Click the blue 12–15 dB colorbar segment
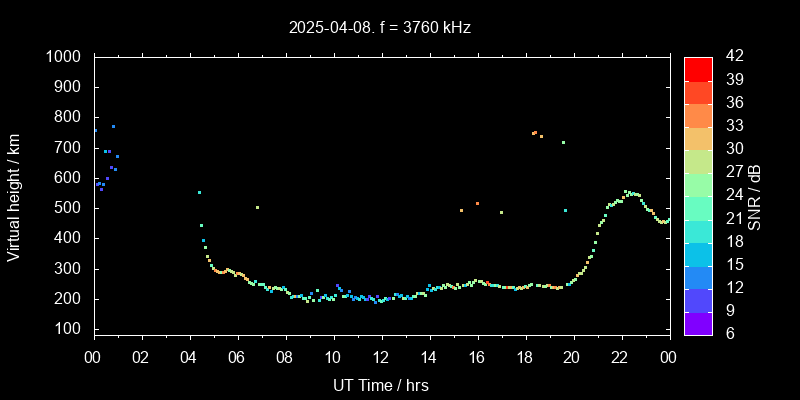Image resolution: width=800 pixels, height=400 pixels. pos(698,277)
